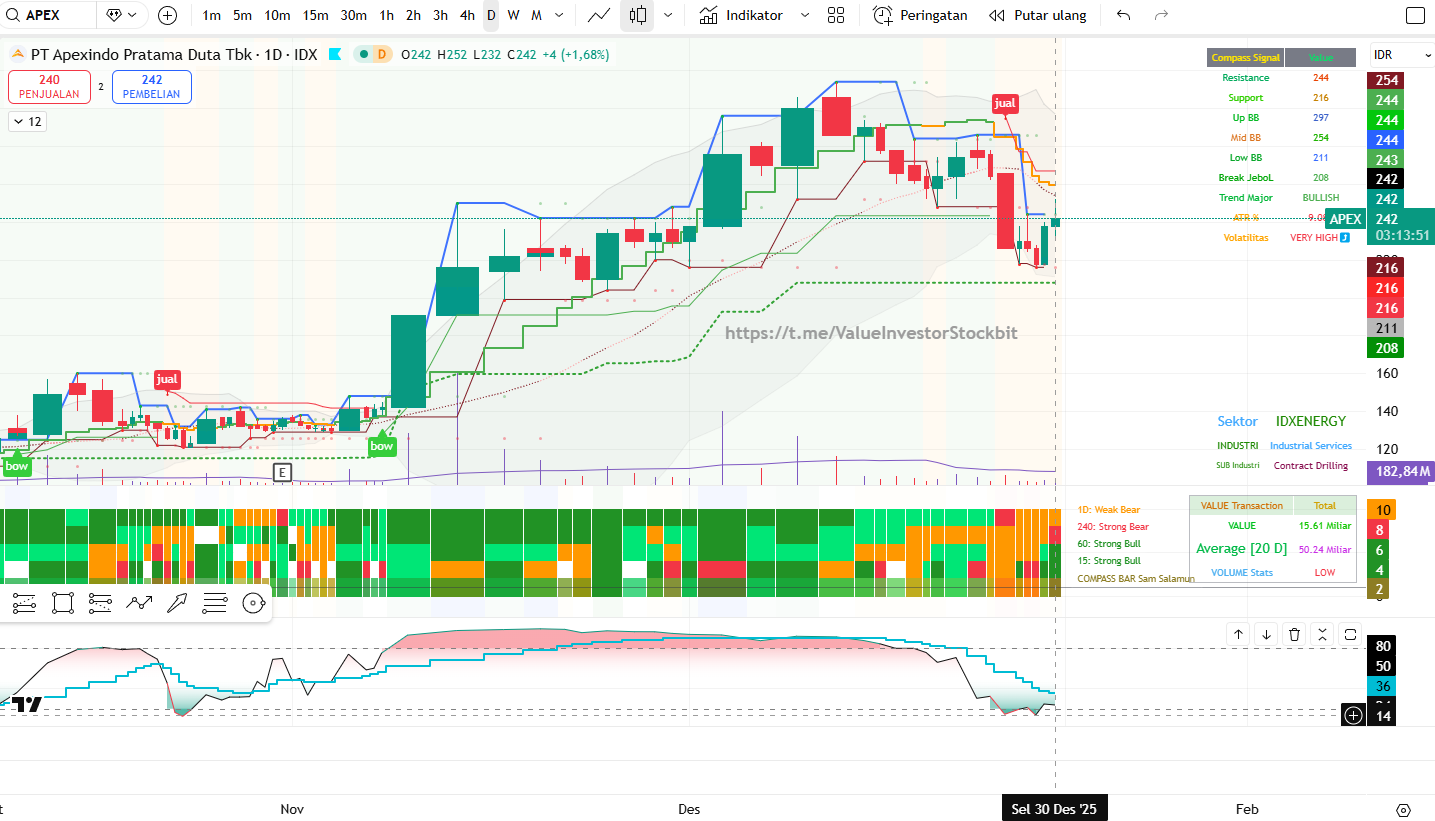Click the Peringatan alert button label
The width and height of the screenshot is (1435, 821).
(934, 15)
